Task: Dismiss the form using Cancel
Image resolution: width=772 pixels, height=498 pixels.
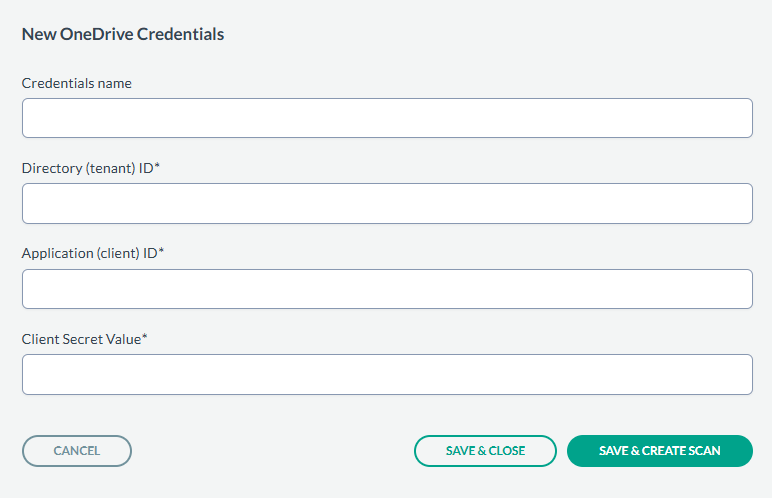Action: pos(77,451)
